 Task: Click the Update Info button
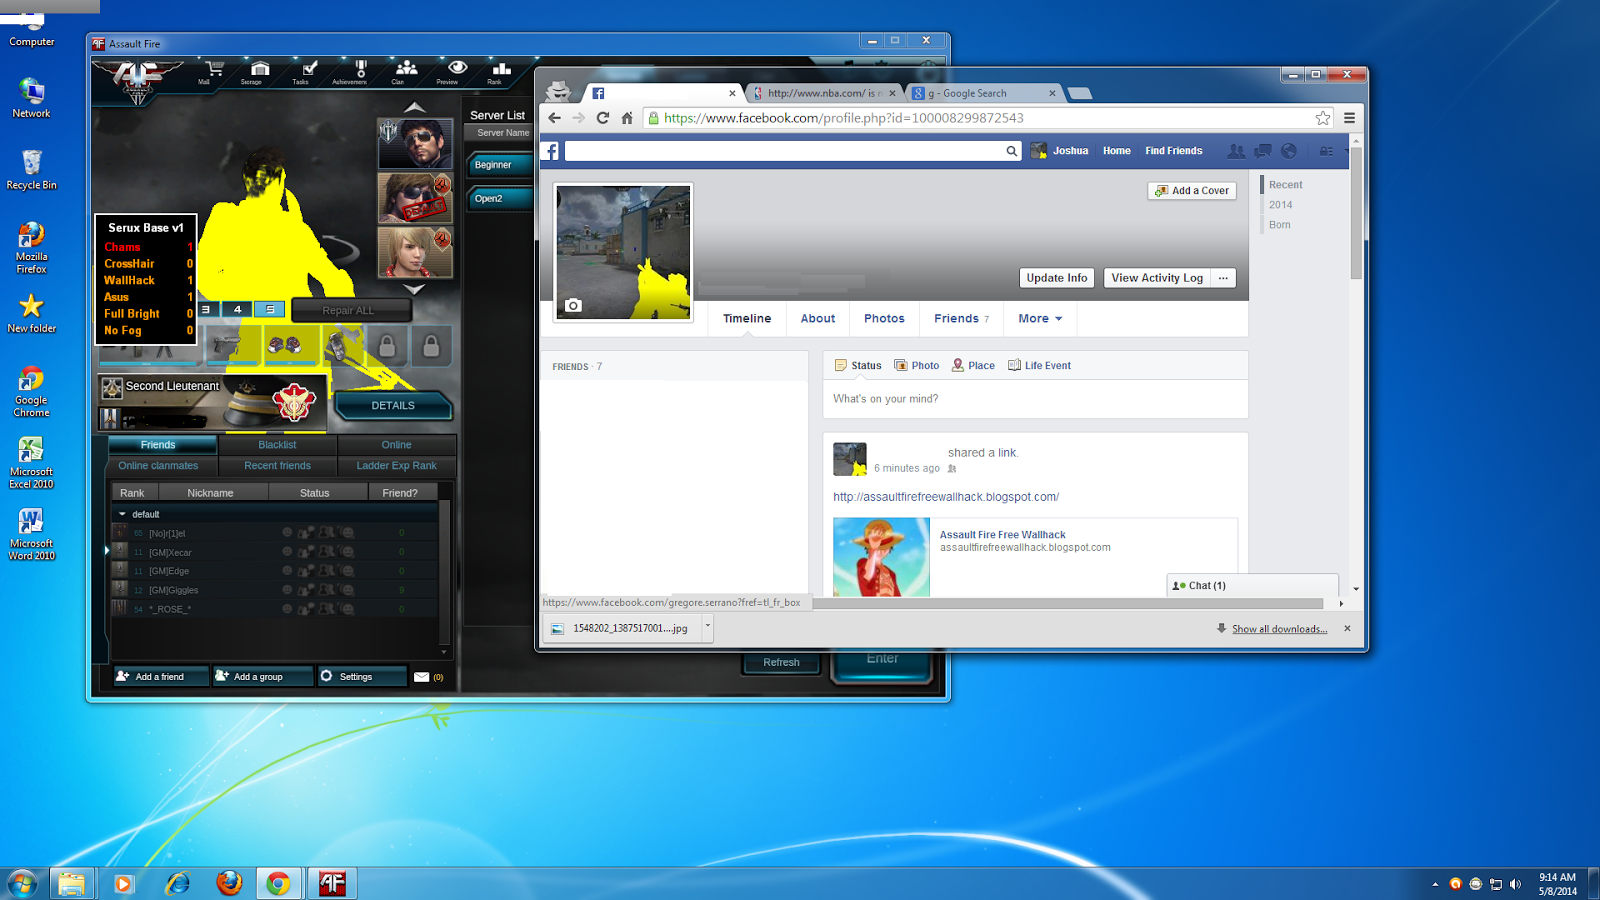[x=1056, y=278]
